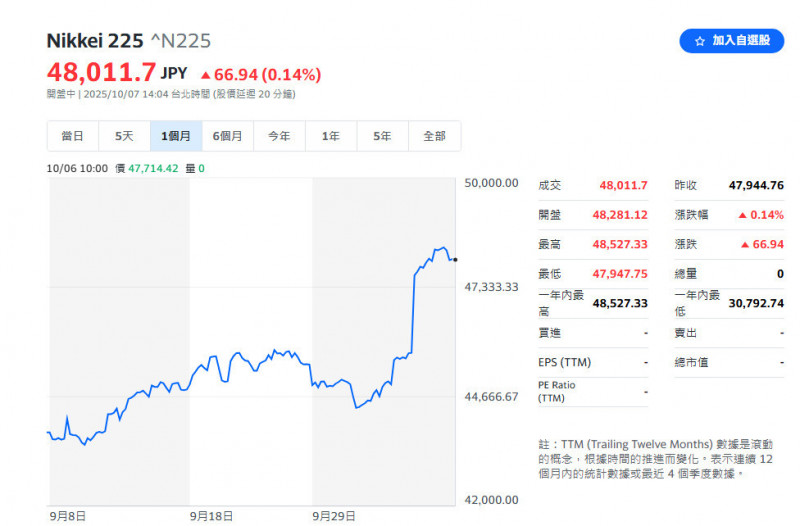800x526 pixels.
Task: Click the Nikkei 225 title
Action: click(95, 41)
